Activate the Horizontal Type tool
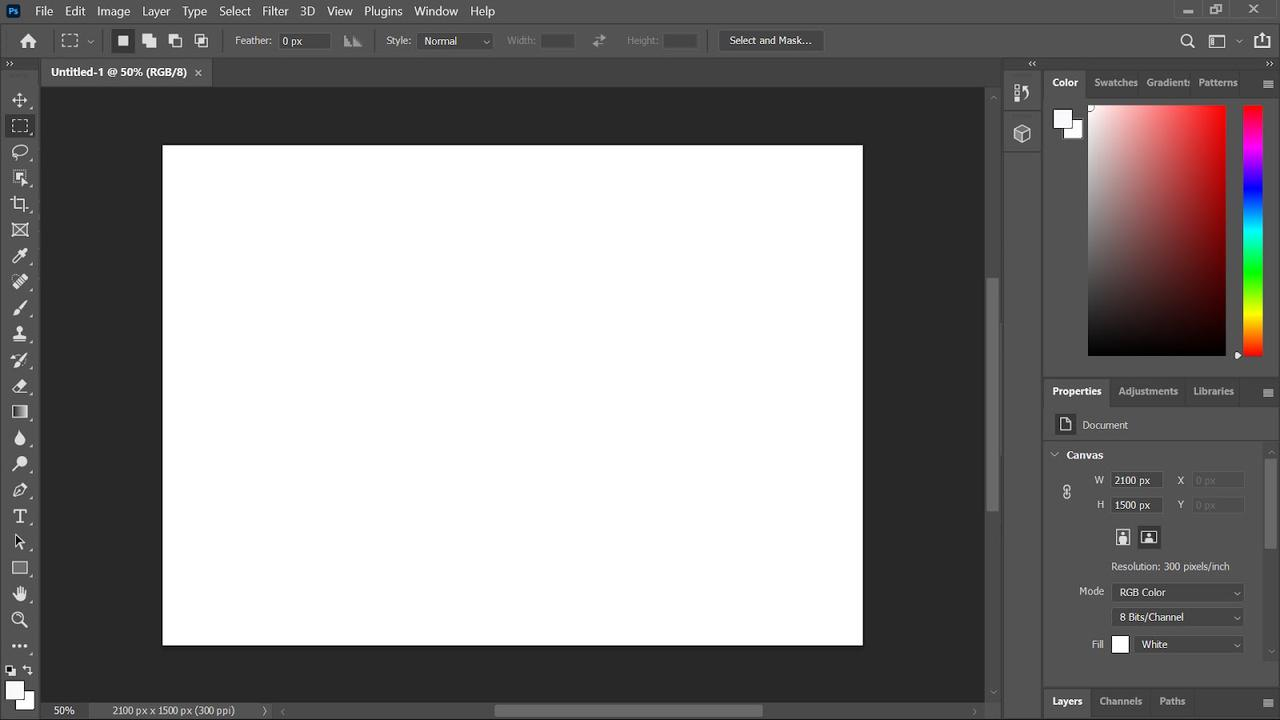Image resolution: width=1280 pixels, height=720 pixels. tap(20, 516)
